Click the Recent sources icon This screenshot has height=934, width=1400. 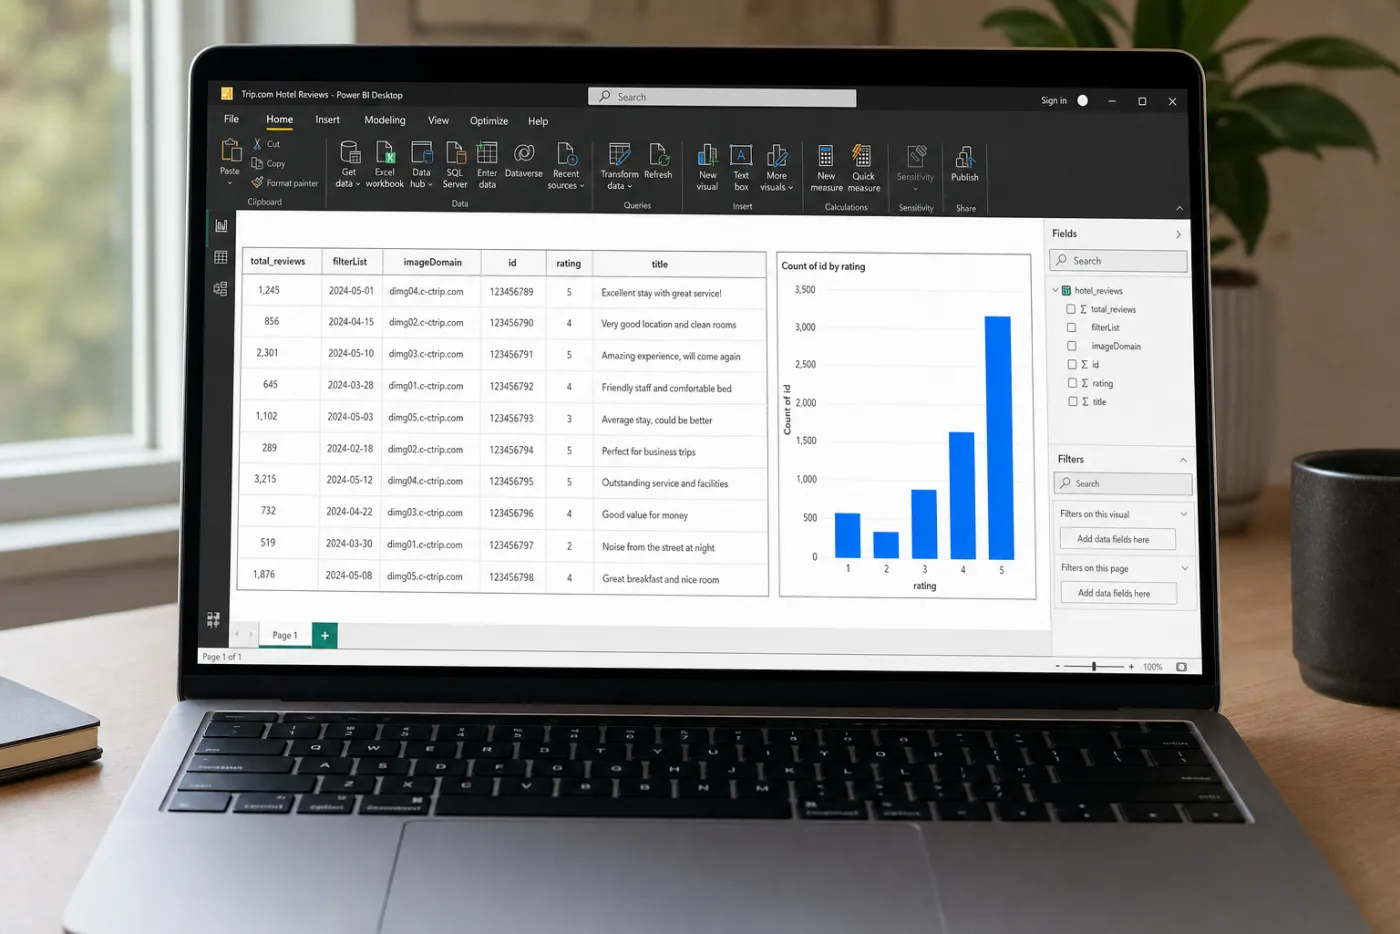pos(566,153)
